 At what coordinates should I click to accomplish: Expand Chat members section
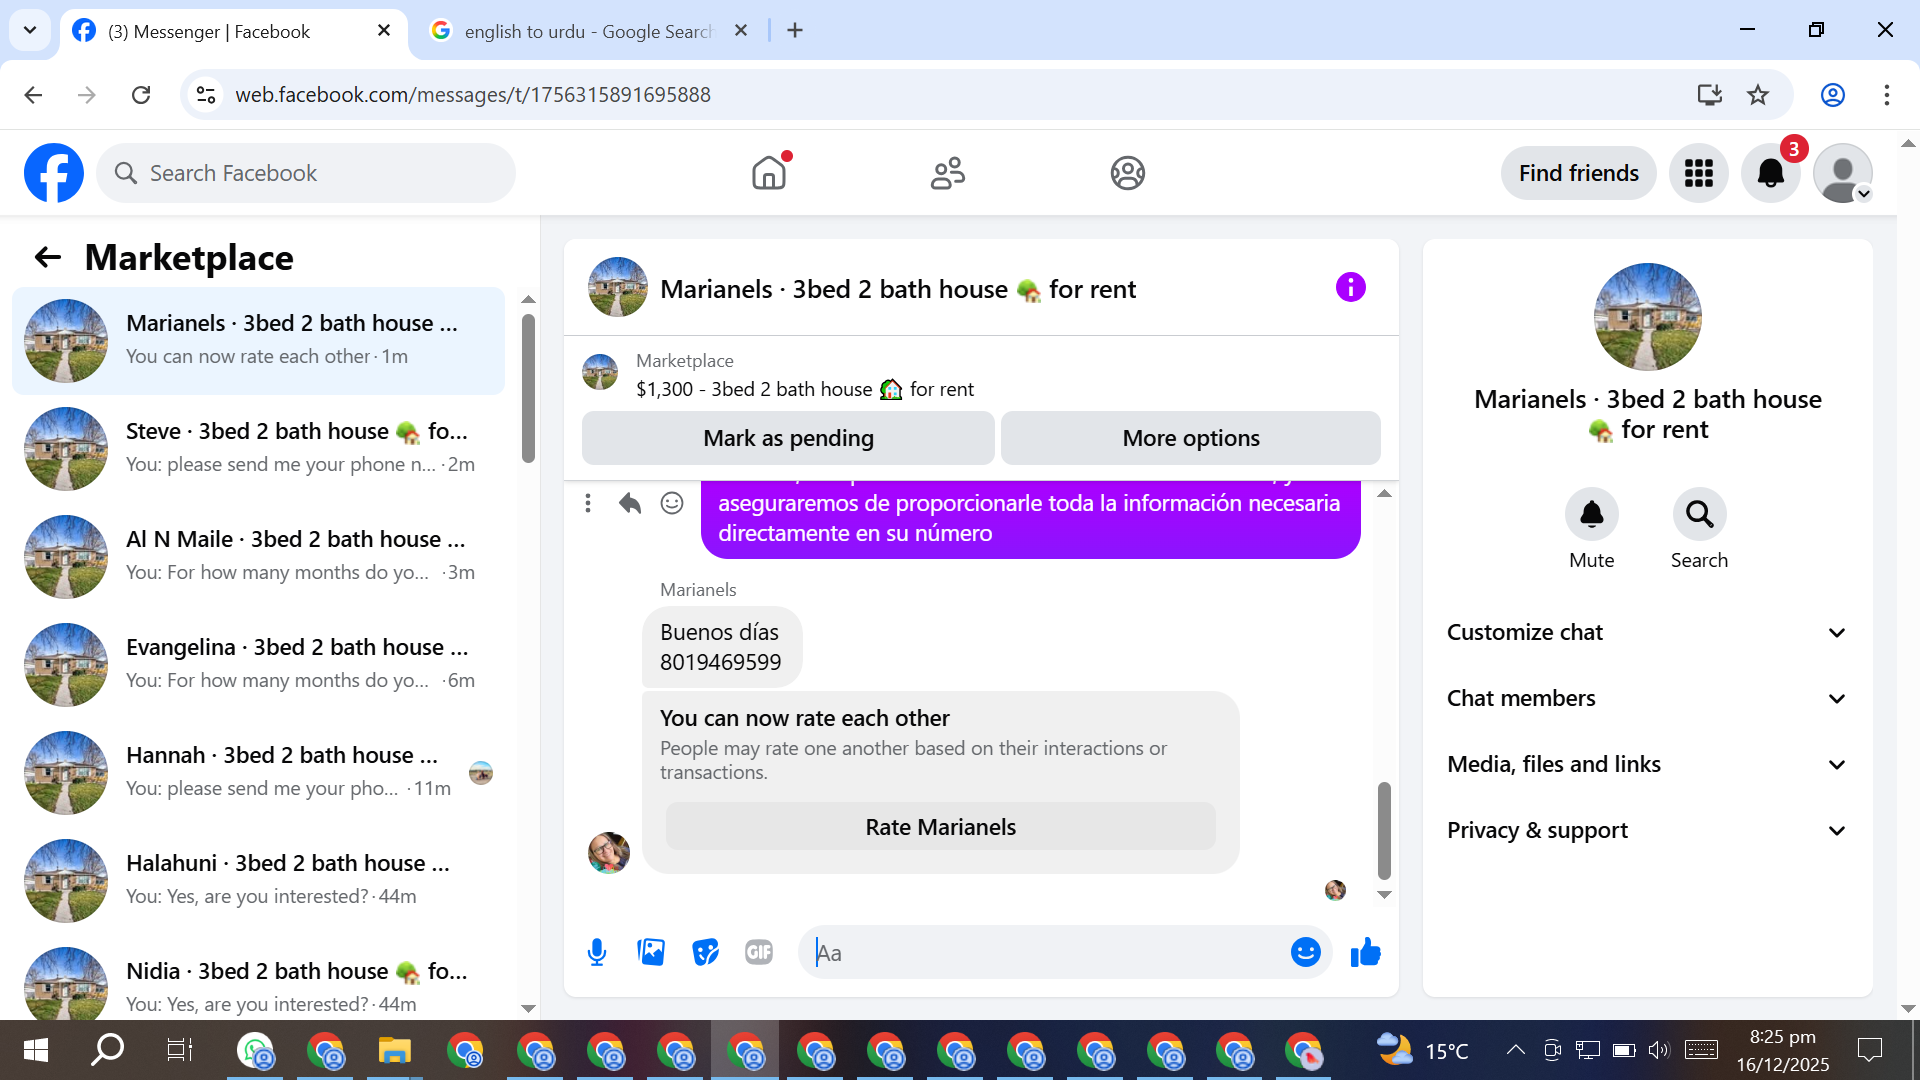pos(1646,699)
